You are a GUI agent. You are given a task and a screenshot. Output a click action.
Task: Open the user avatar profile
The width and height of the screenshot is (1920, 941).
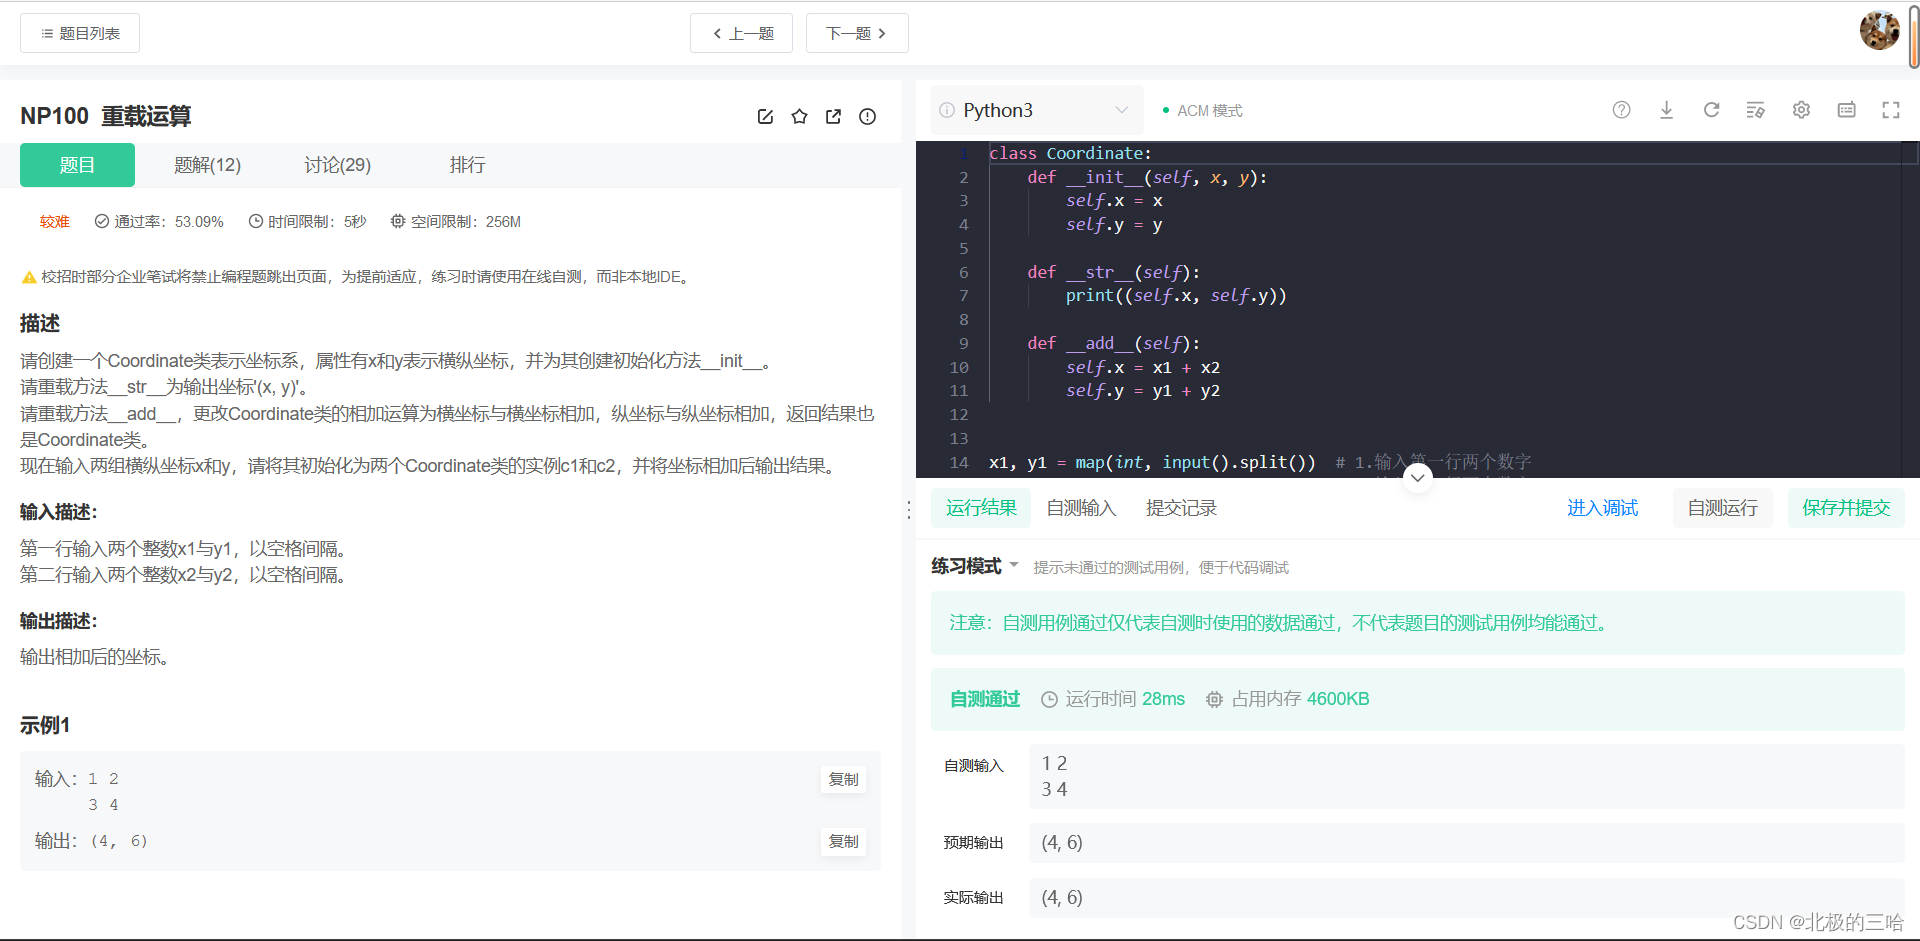(x=1879, y=30)
